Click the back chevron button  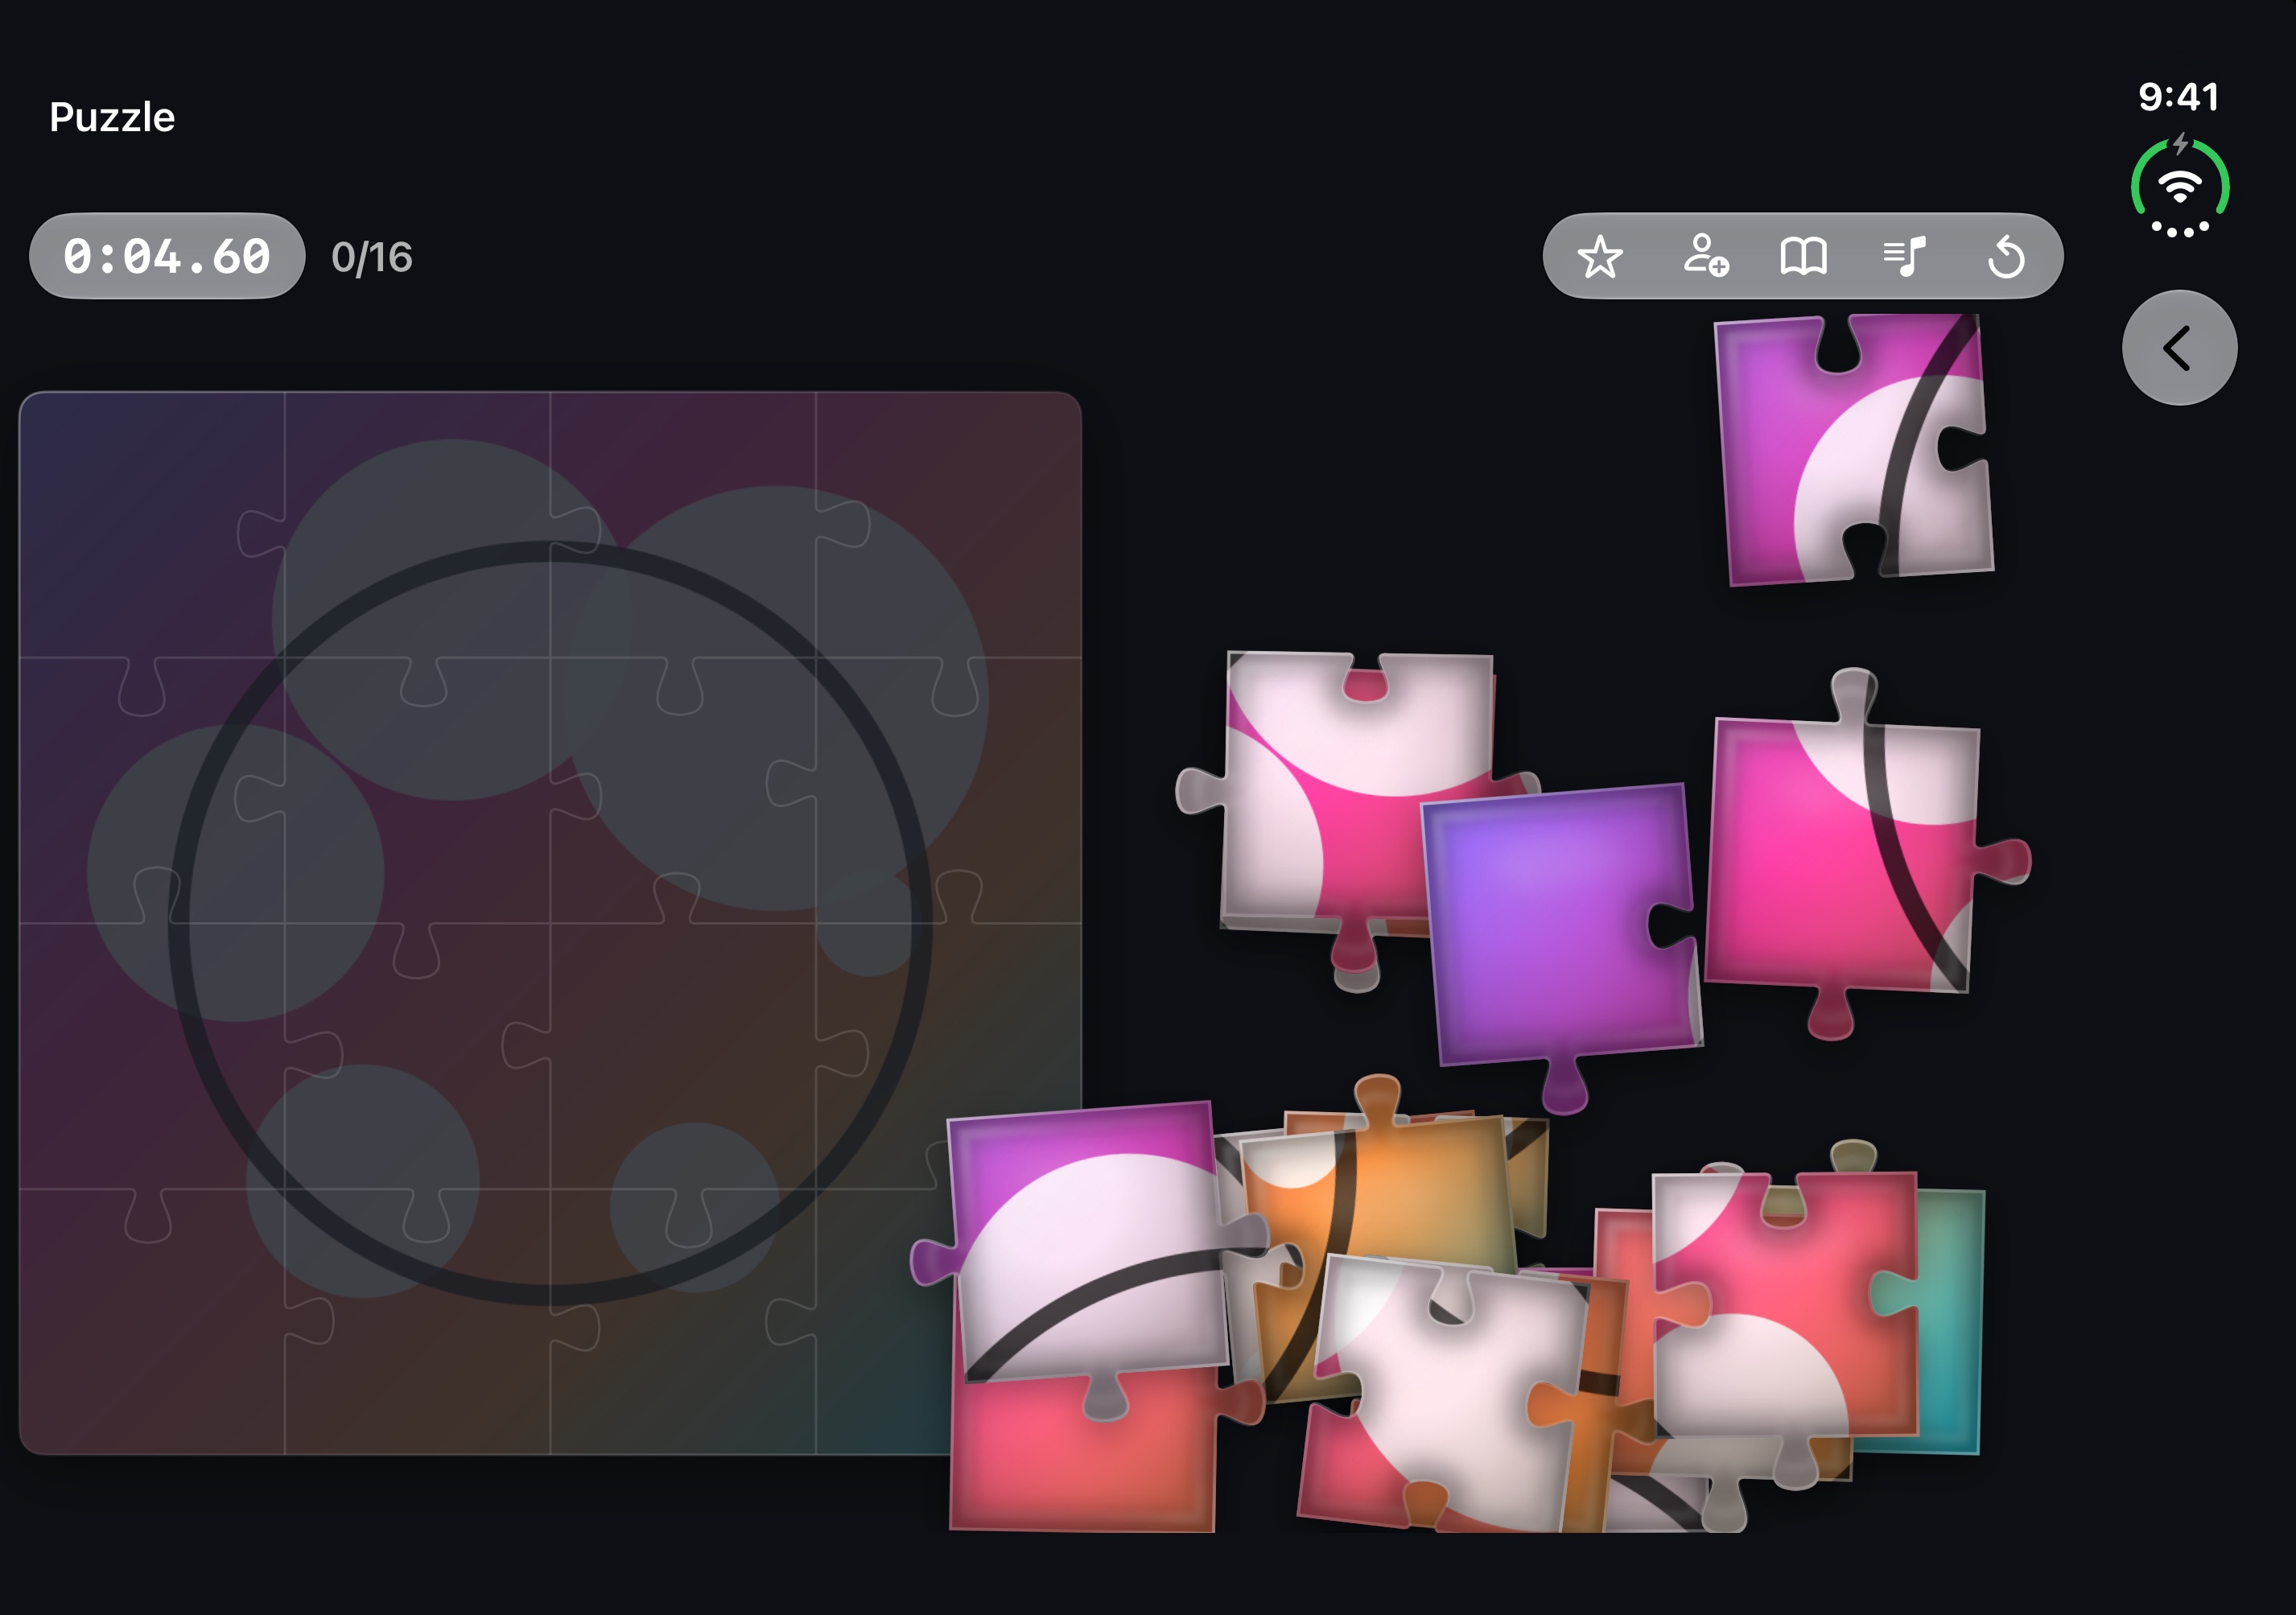click(2179, 348)
